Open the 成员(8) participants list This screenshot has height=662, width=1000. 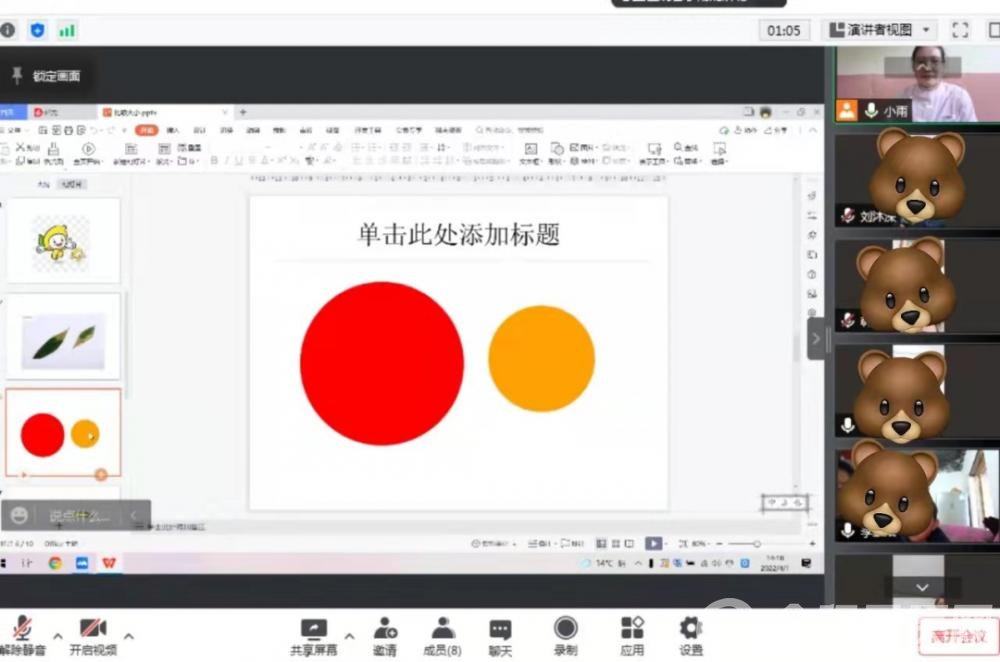[442, 636]
